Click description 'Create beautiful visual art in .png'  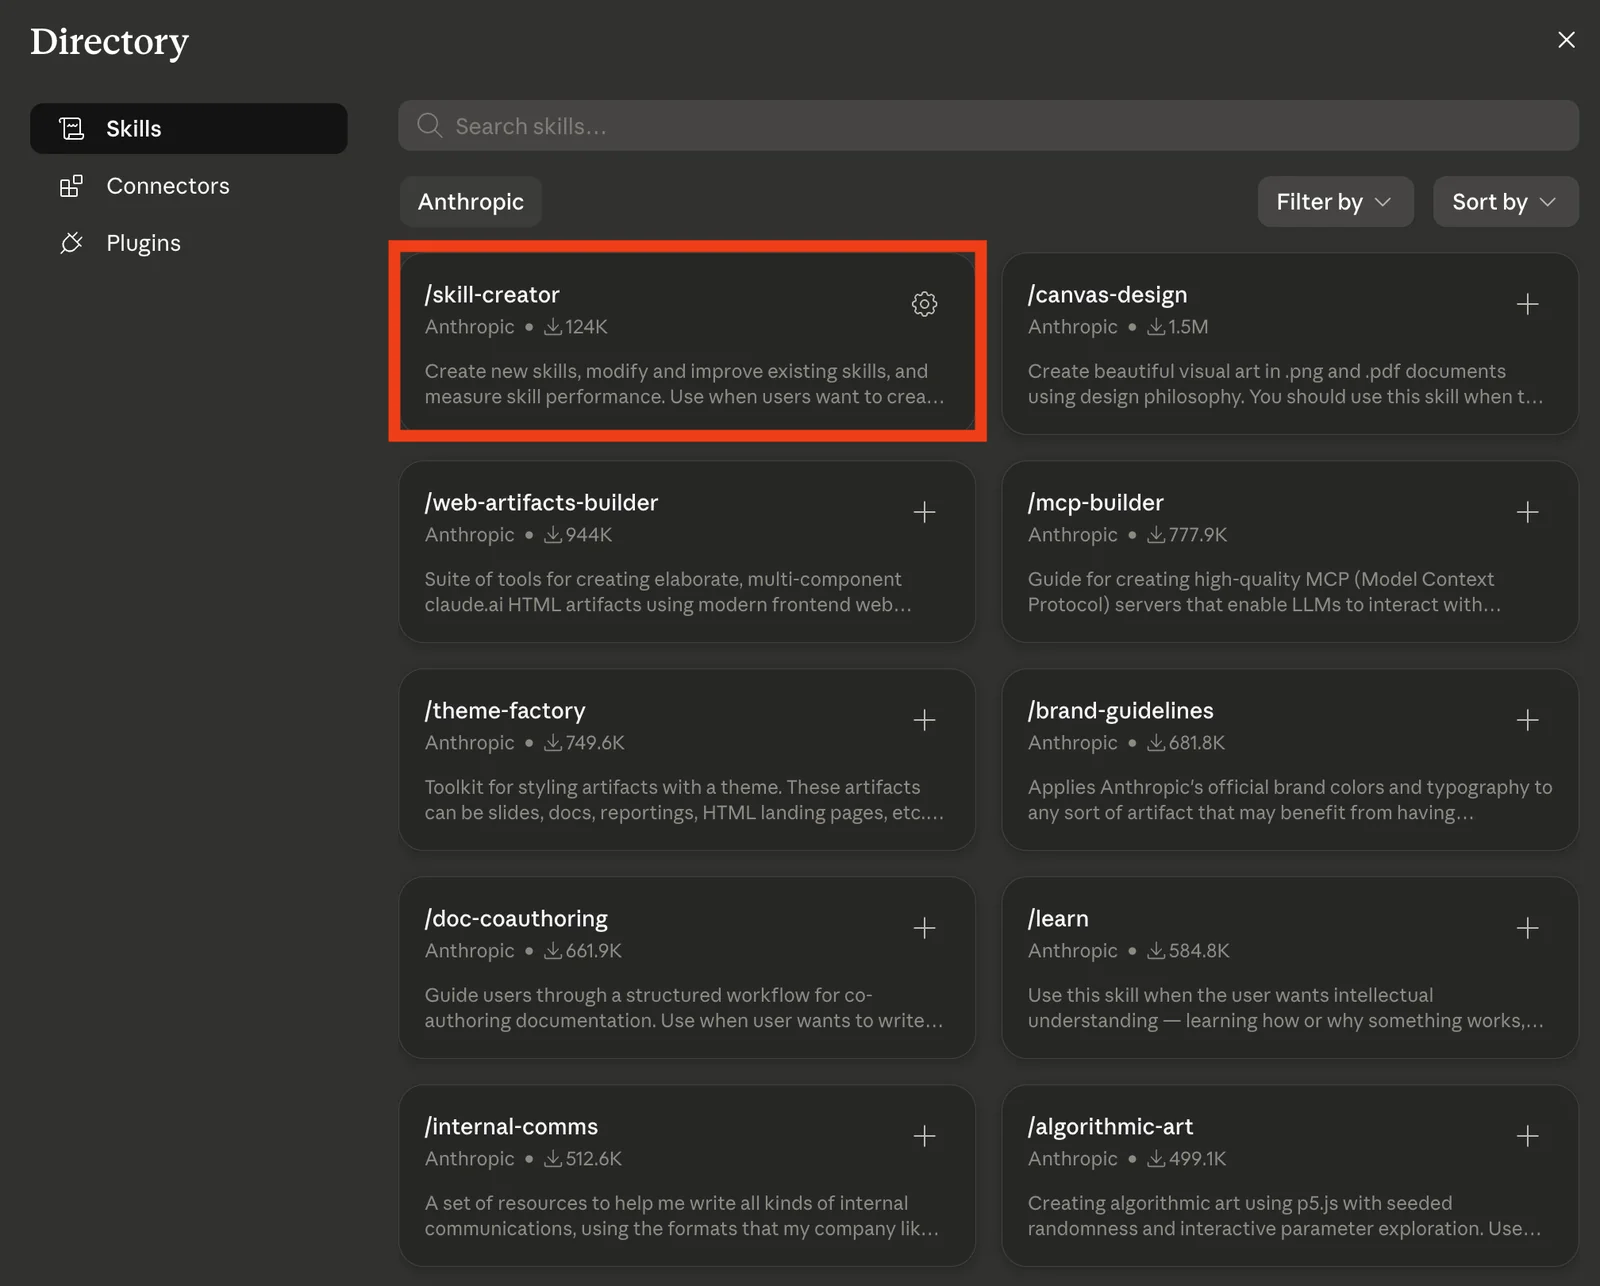[1285, 384]
